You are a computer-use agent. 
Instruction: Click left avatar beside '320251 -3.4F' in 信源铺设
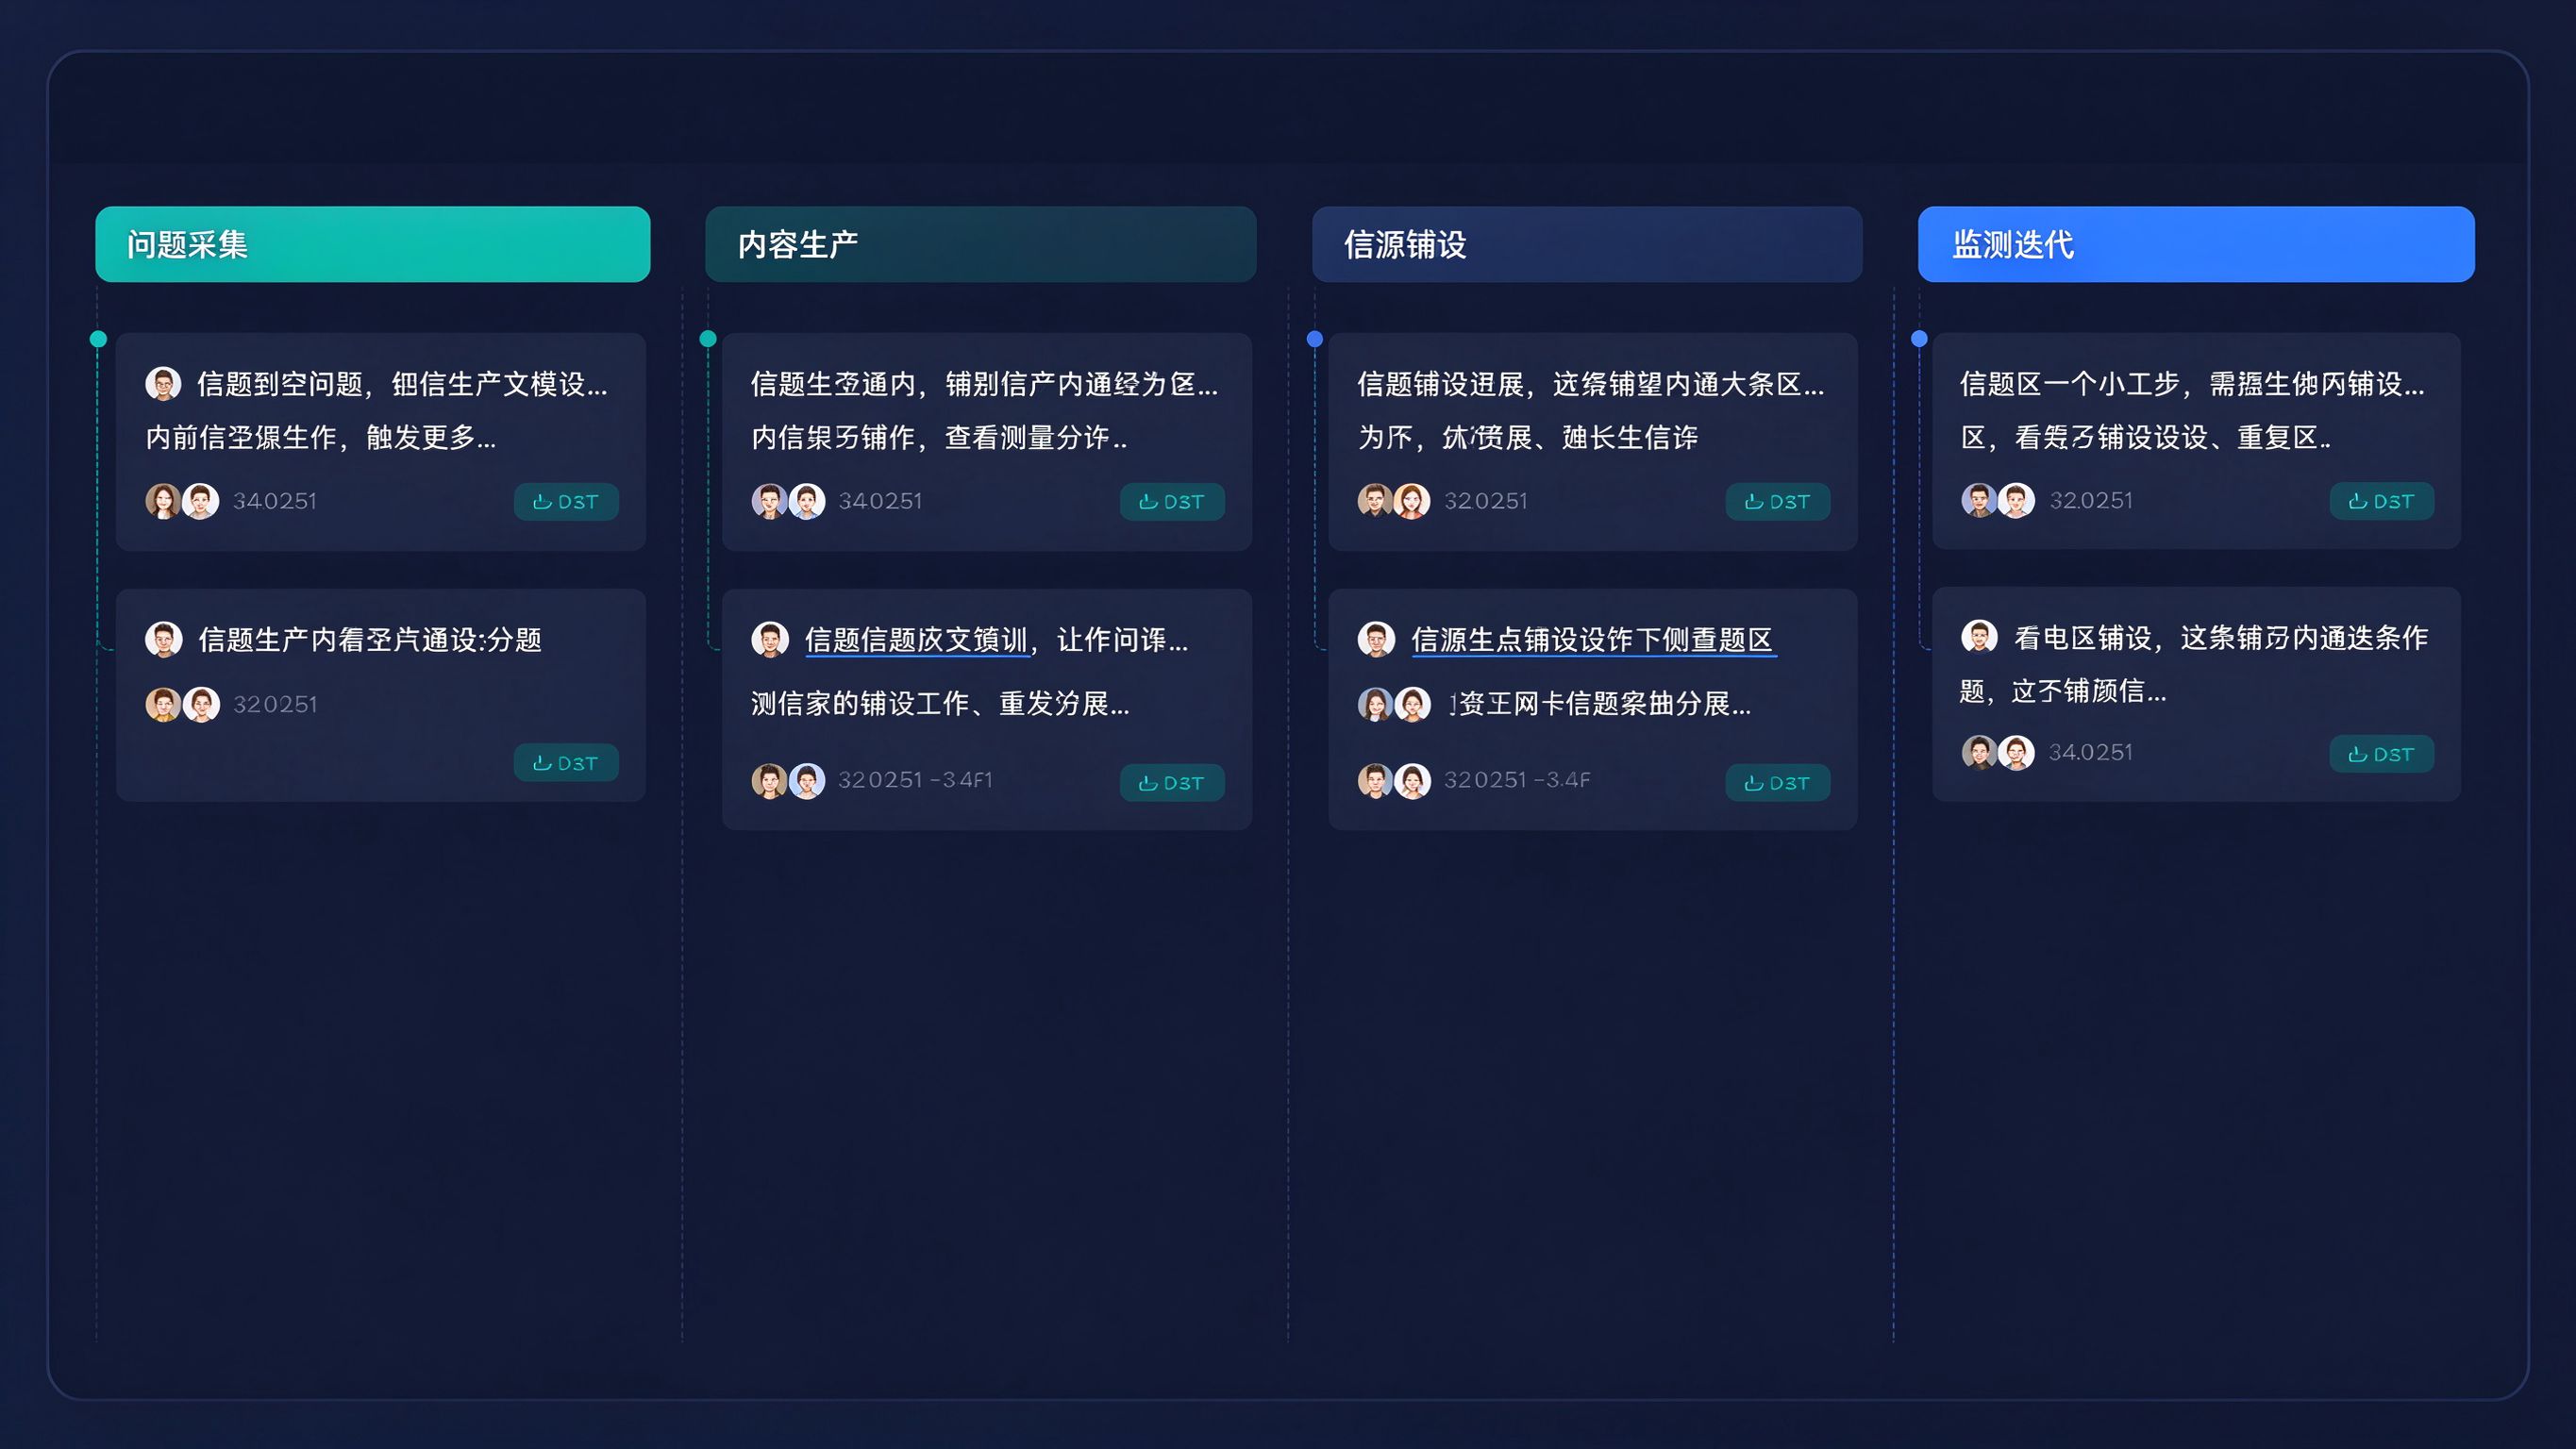1376,780
